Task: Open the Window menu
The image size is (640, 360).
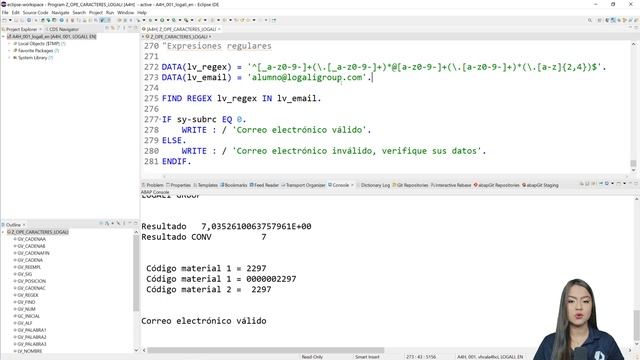Action: coord(125,13)
